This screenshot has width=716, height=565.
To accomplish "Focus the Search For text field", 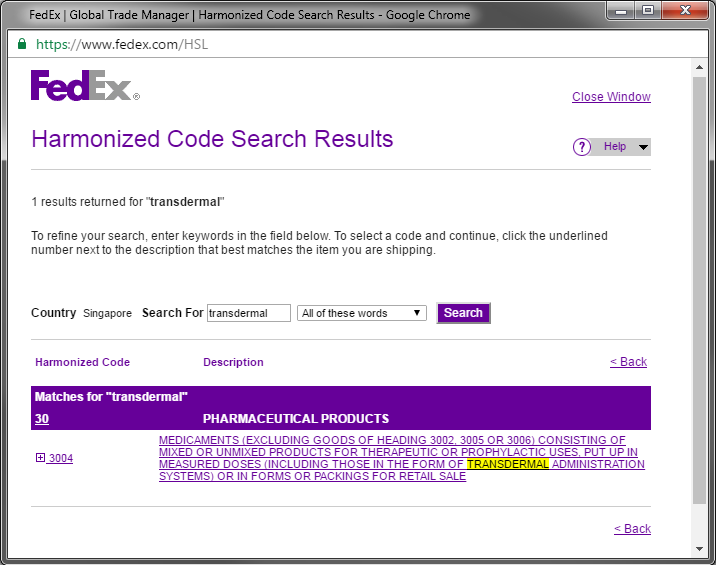I will [x=249, y=313].
